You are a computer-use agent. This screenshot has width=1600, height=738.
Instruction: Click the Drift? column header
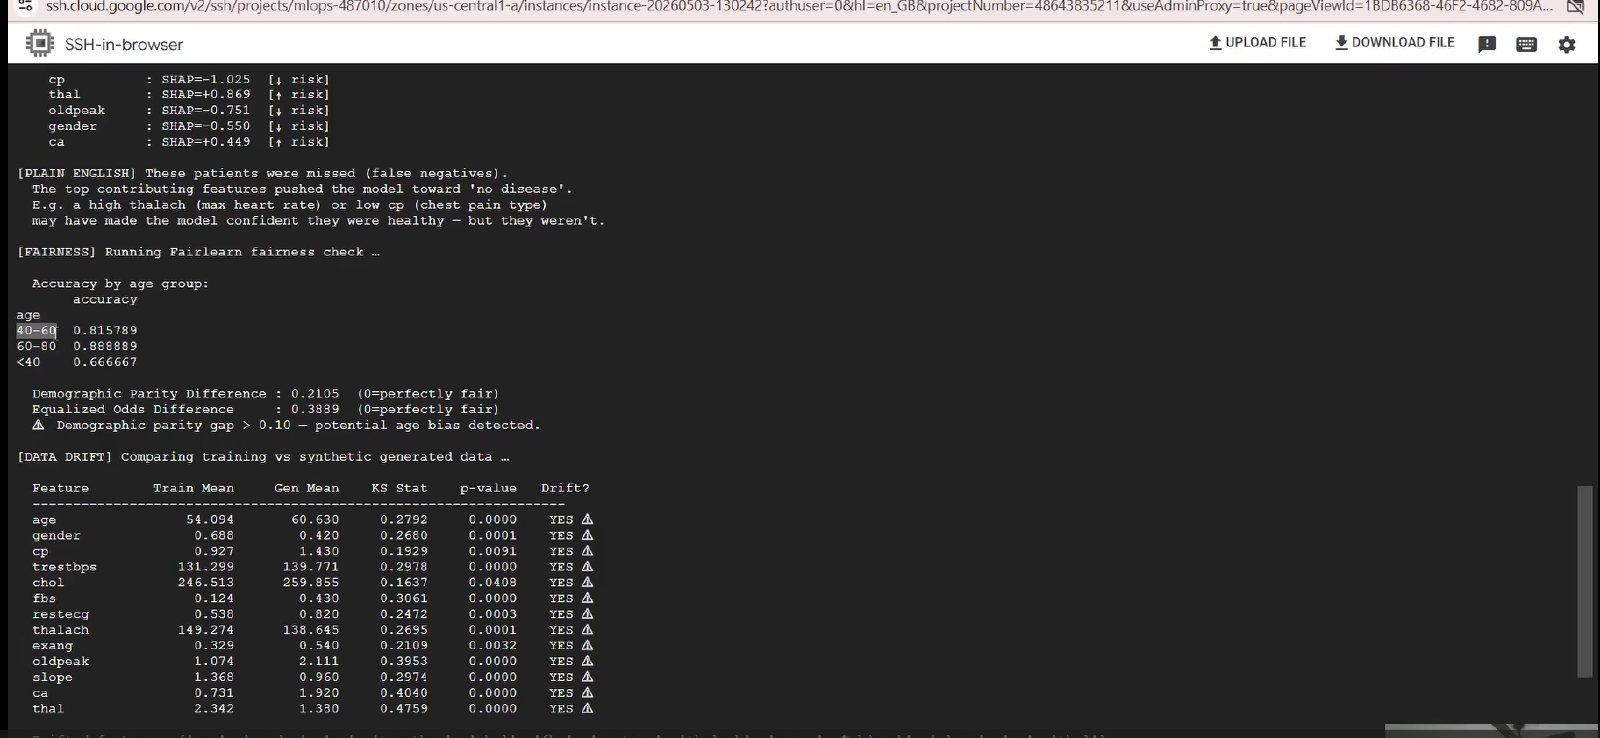point(565,489)
